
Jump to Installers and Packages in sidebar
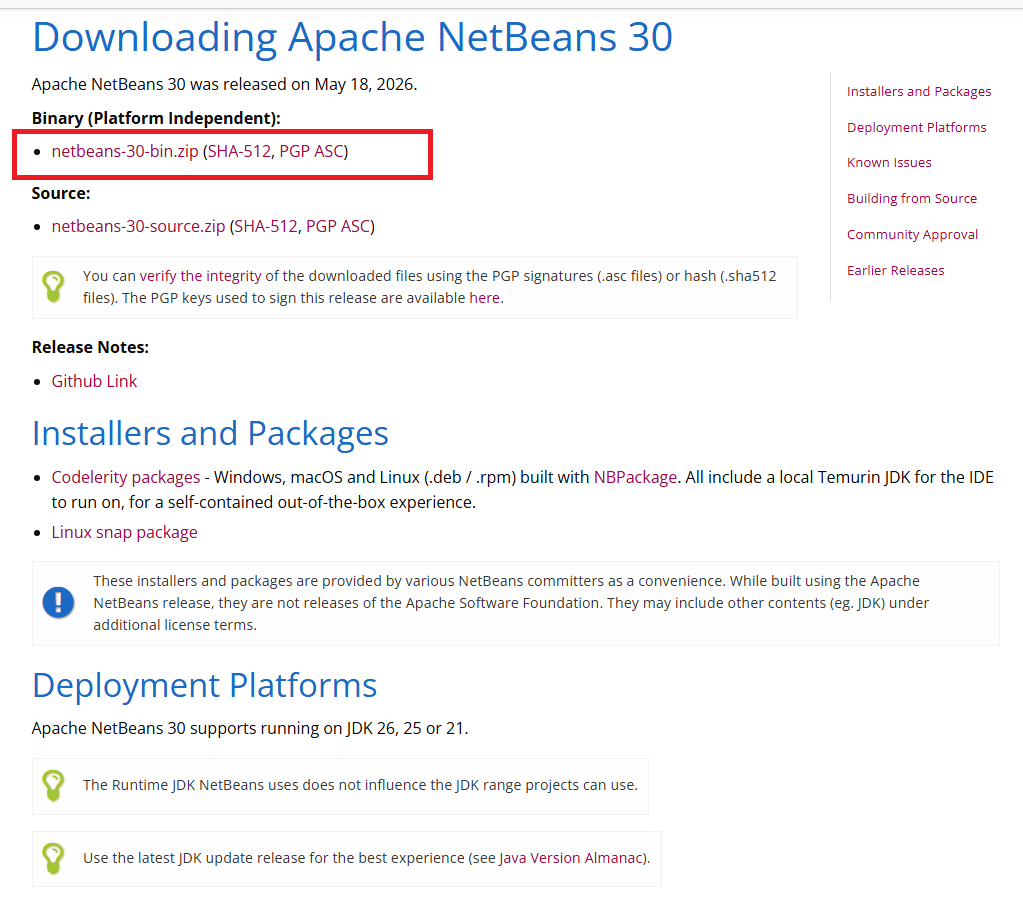(x=919, y=91)
